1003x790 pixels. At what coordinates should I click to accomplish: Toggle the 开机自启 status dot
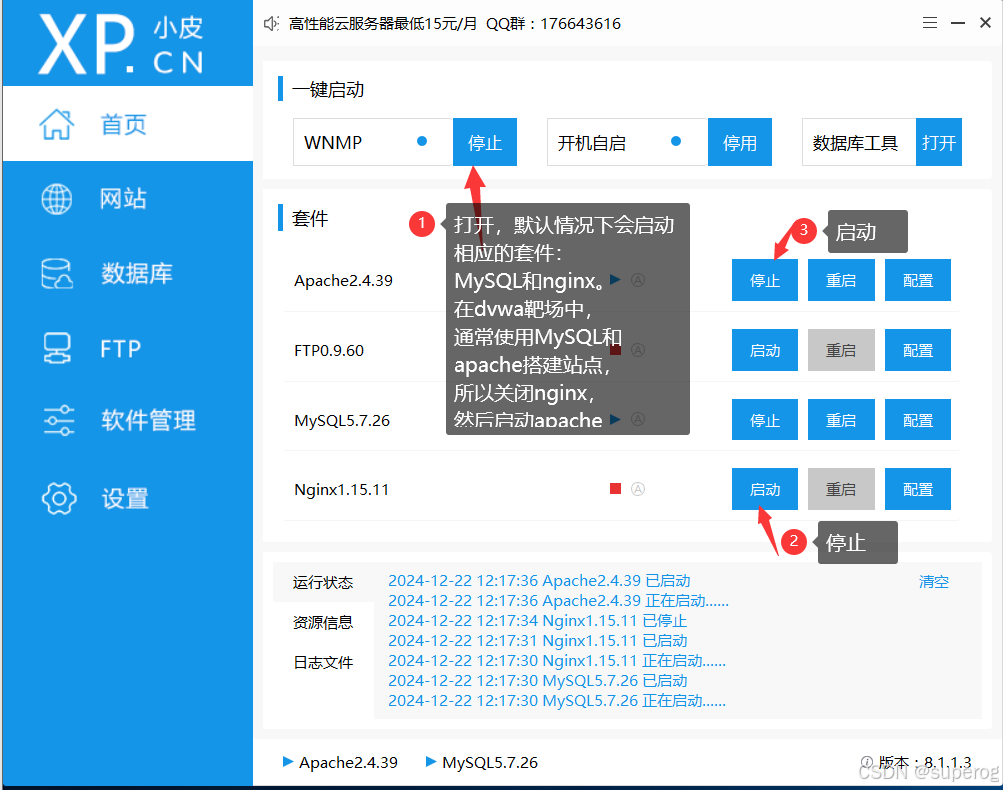pos(676,141)
